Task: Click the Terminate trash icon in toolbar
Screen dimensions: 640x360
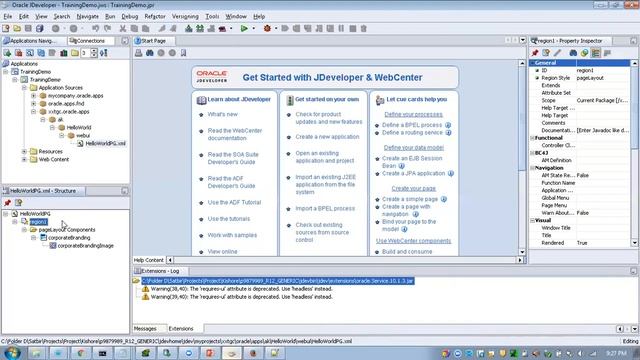Action: (364, 29)
